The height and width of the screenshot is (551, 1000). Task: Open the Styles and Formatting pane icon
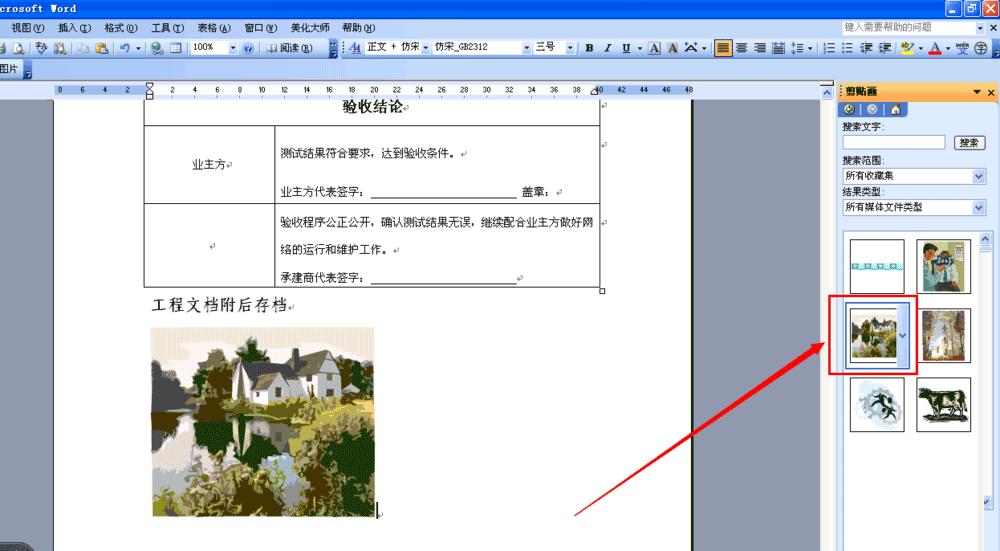coord(355,47)
